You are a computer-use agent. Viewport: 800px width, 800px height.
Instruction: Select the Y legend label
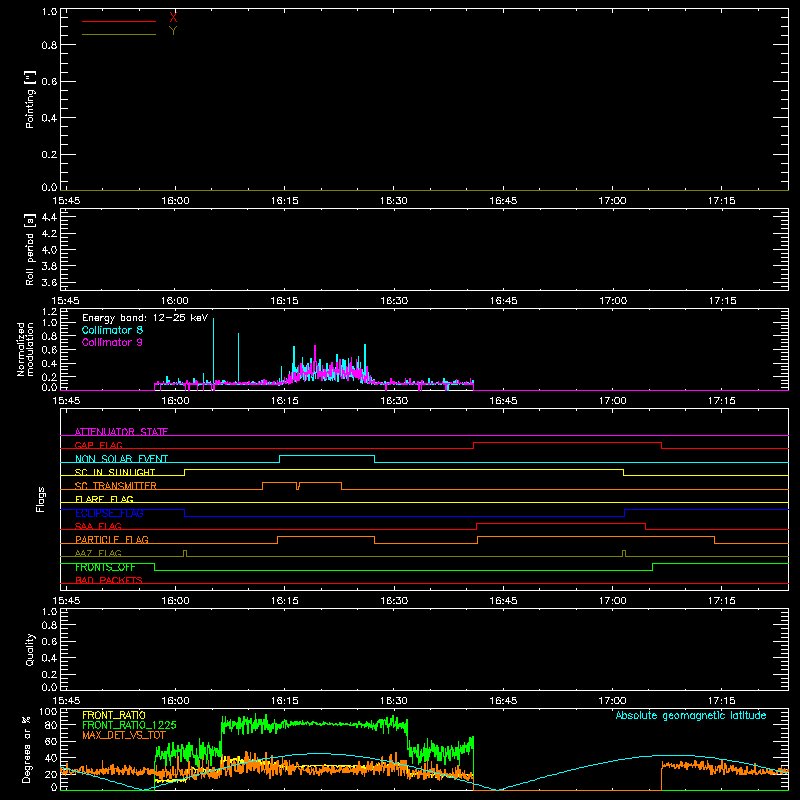(x=173, y=31)
